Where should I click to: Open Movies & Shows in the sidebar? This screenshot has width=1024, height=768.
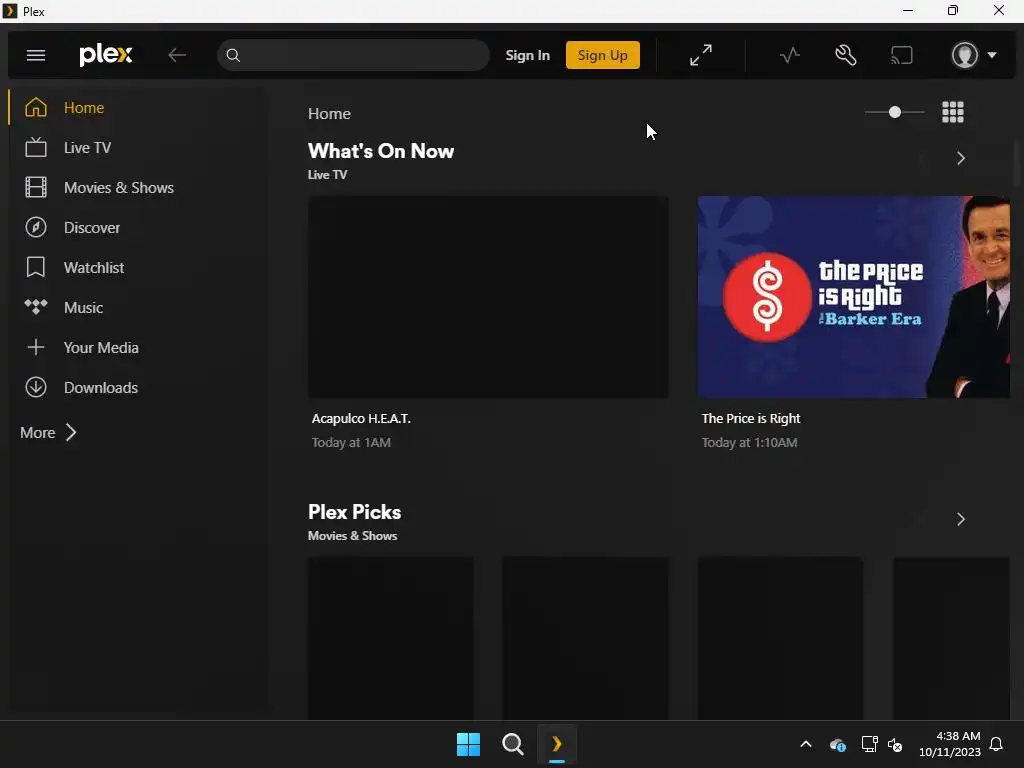[x=137, y=187]
